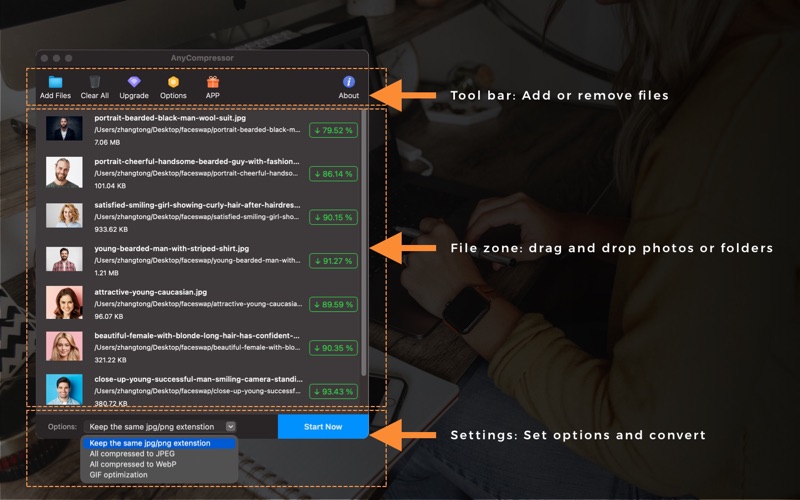Open the About info icon

[x=348, y=82]
